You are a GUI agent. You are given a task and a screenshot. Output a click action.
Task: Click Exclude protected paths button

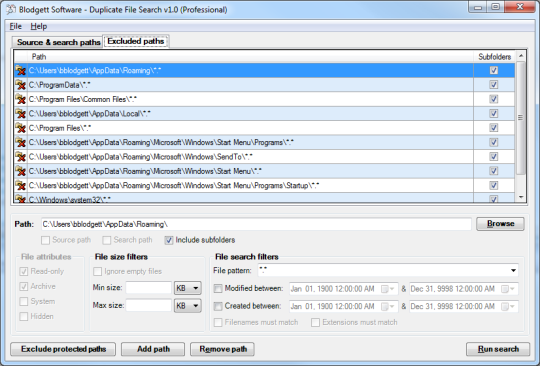pyautogui.click(x=63, y=349)
